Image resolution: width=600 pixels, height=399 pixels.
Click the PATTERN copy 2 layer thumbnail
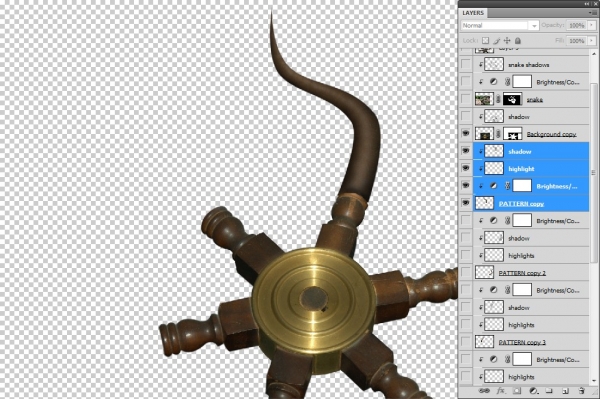484,272
